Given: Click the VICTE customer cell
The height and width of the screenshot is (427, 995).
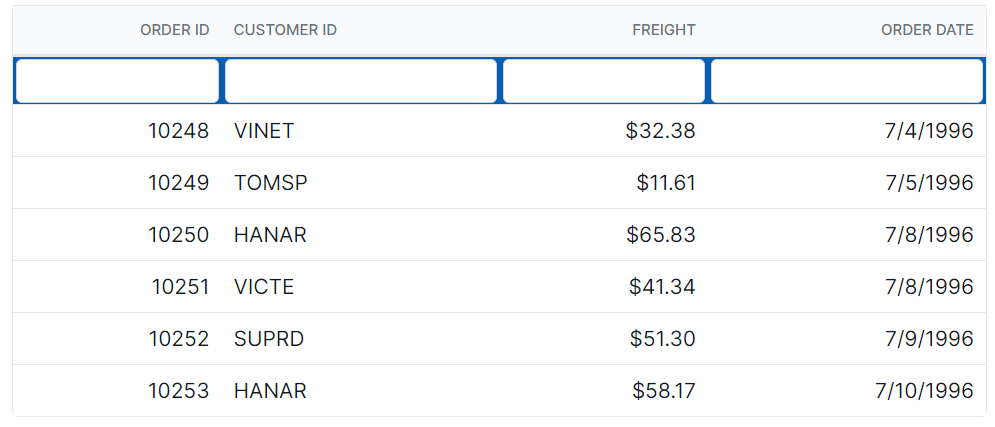Looking at the screenshot, I should point(264,287).
